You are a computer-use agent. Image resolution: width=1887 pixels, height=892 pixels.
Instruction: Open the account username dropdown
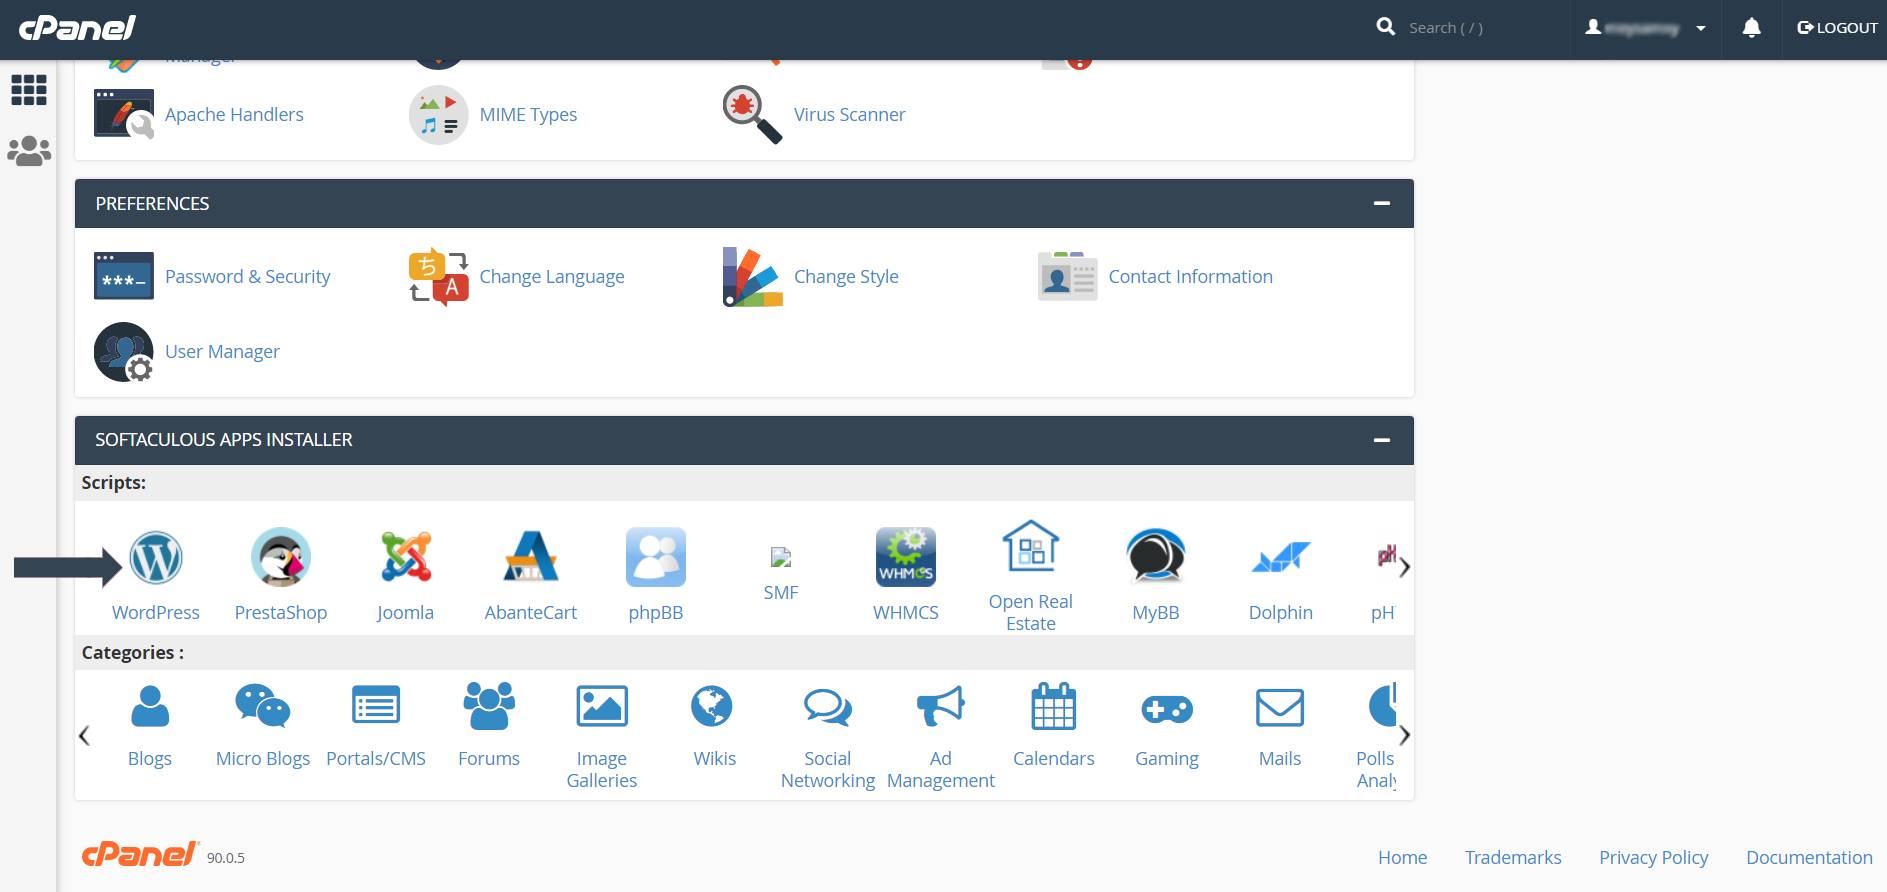coord(1645,28)
